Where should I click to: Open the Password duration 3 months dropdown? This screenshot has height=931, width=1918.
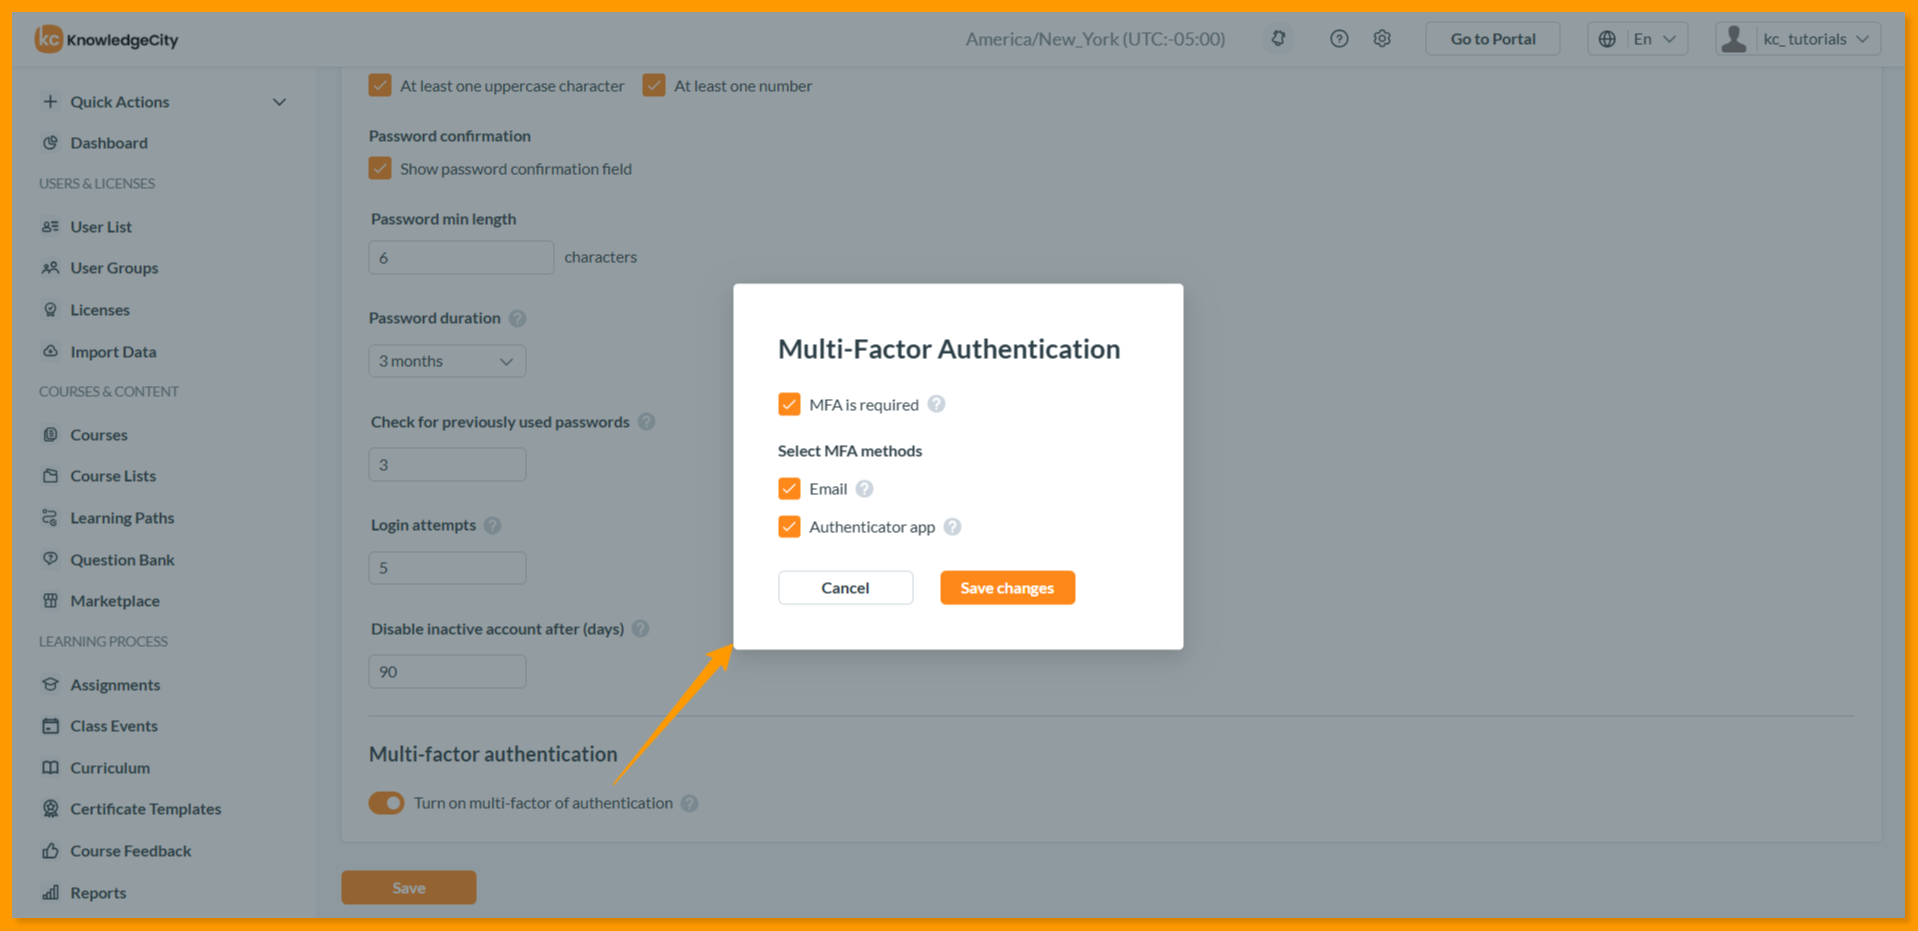(x=447, y=361)
